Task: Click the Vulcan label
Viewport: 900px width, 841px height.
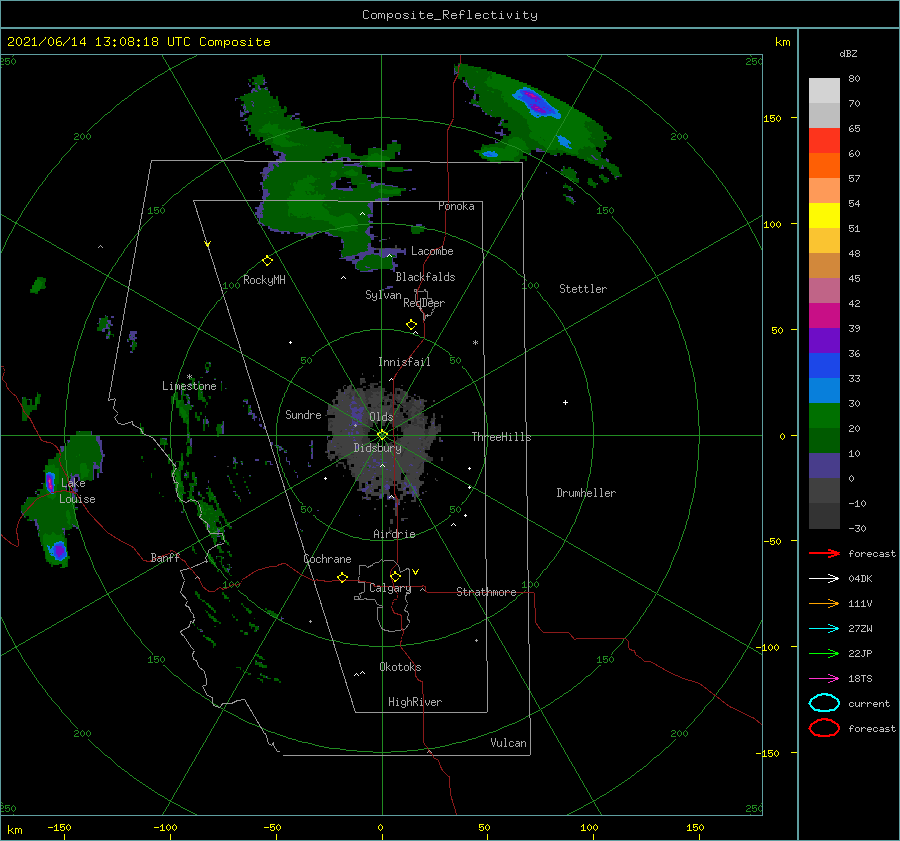Action: tap(508, 743)
